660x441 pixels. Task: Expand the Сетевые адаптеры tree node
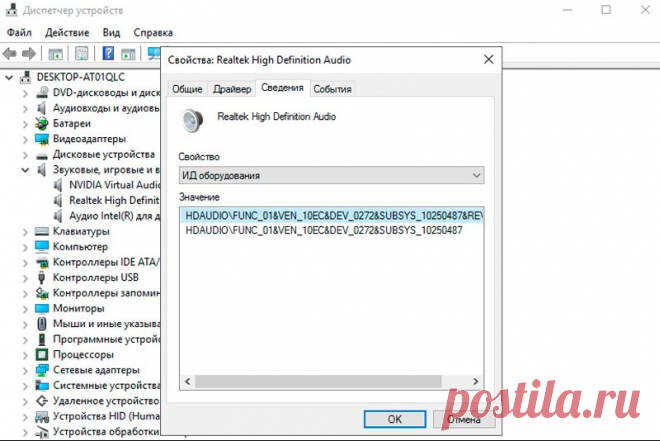click(25, 370)
